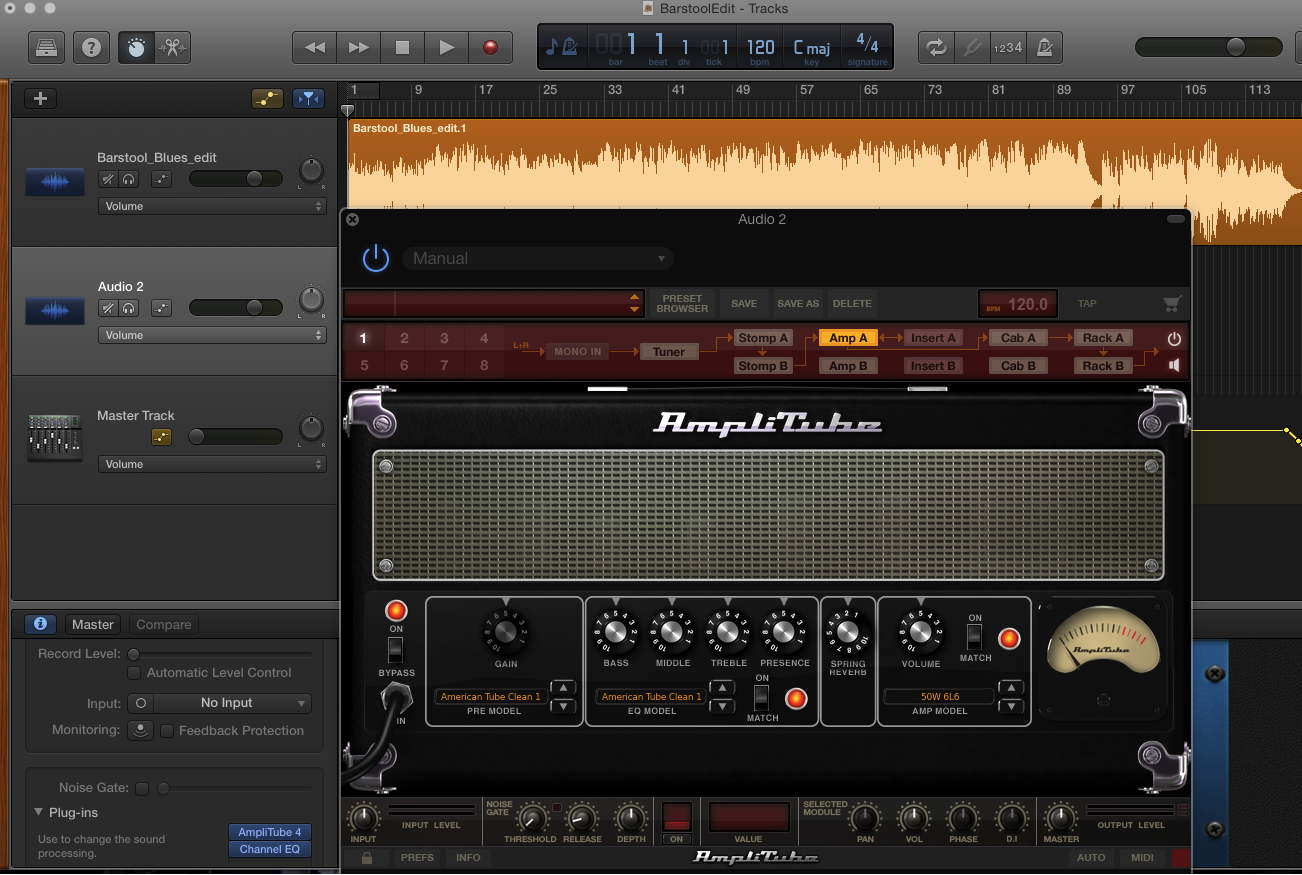1302x875 pixels.
Task: Click the Record button in transport
Action: pyautogui.click(x=490, y=47)
